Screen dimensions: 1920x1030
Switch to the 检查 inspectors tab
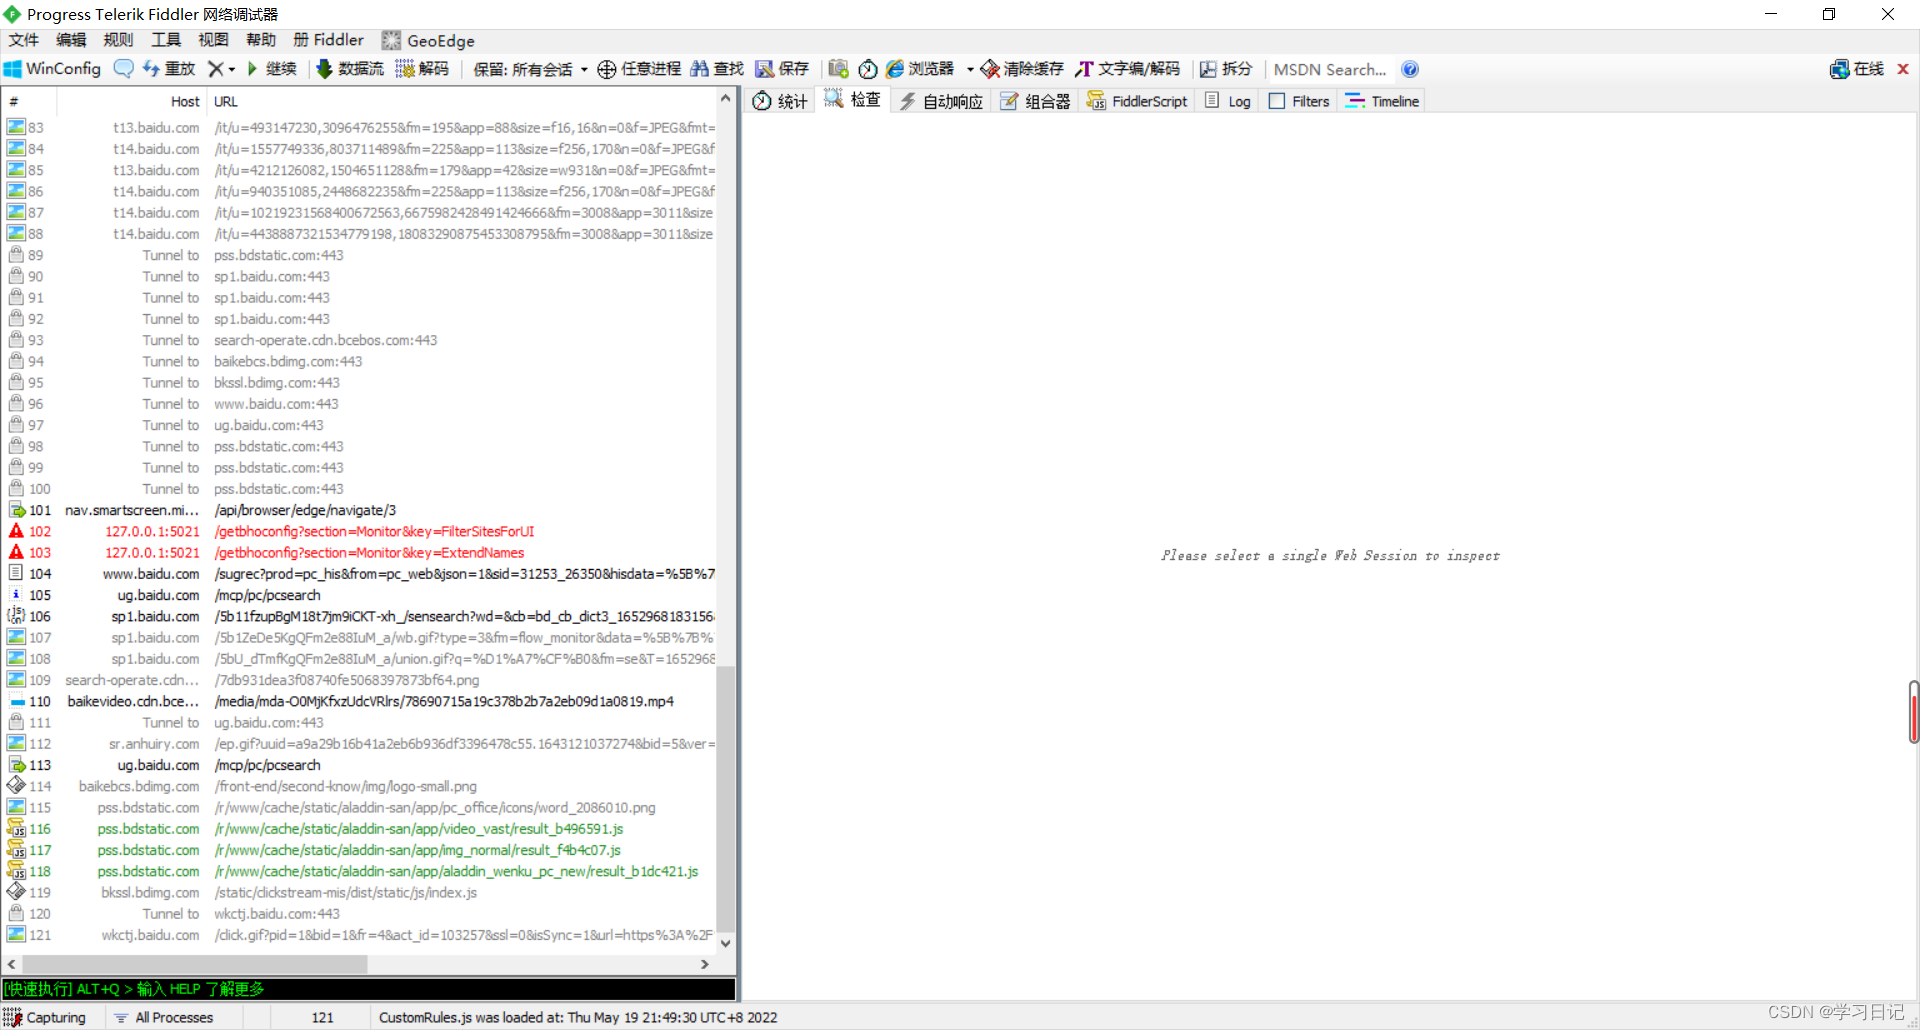853,100
